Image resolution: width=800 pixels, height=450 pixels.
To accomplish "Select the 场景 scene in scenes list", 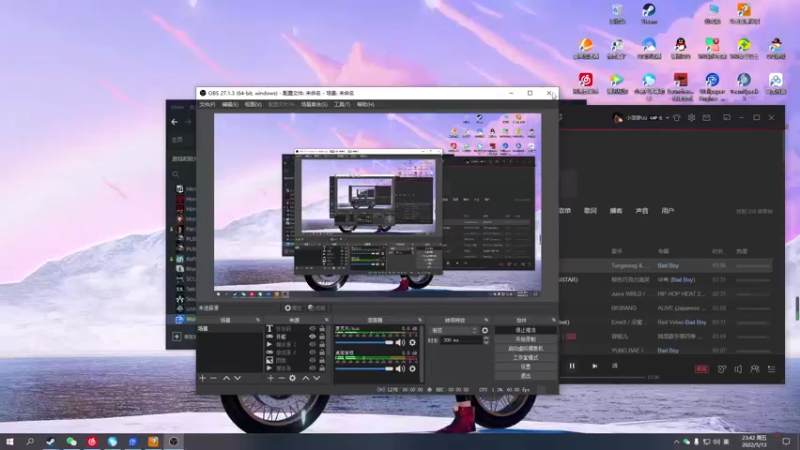I will 230,329.
